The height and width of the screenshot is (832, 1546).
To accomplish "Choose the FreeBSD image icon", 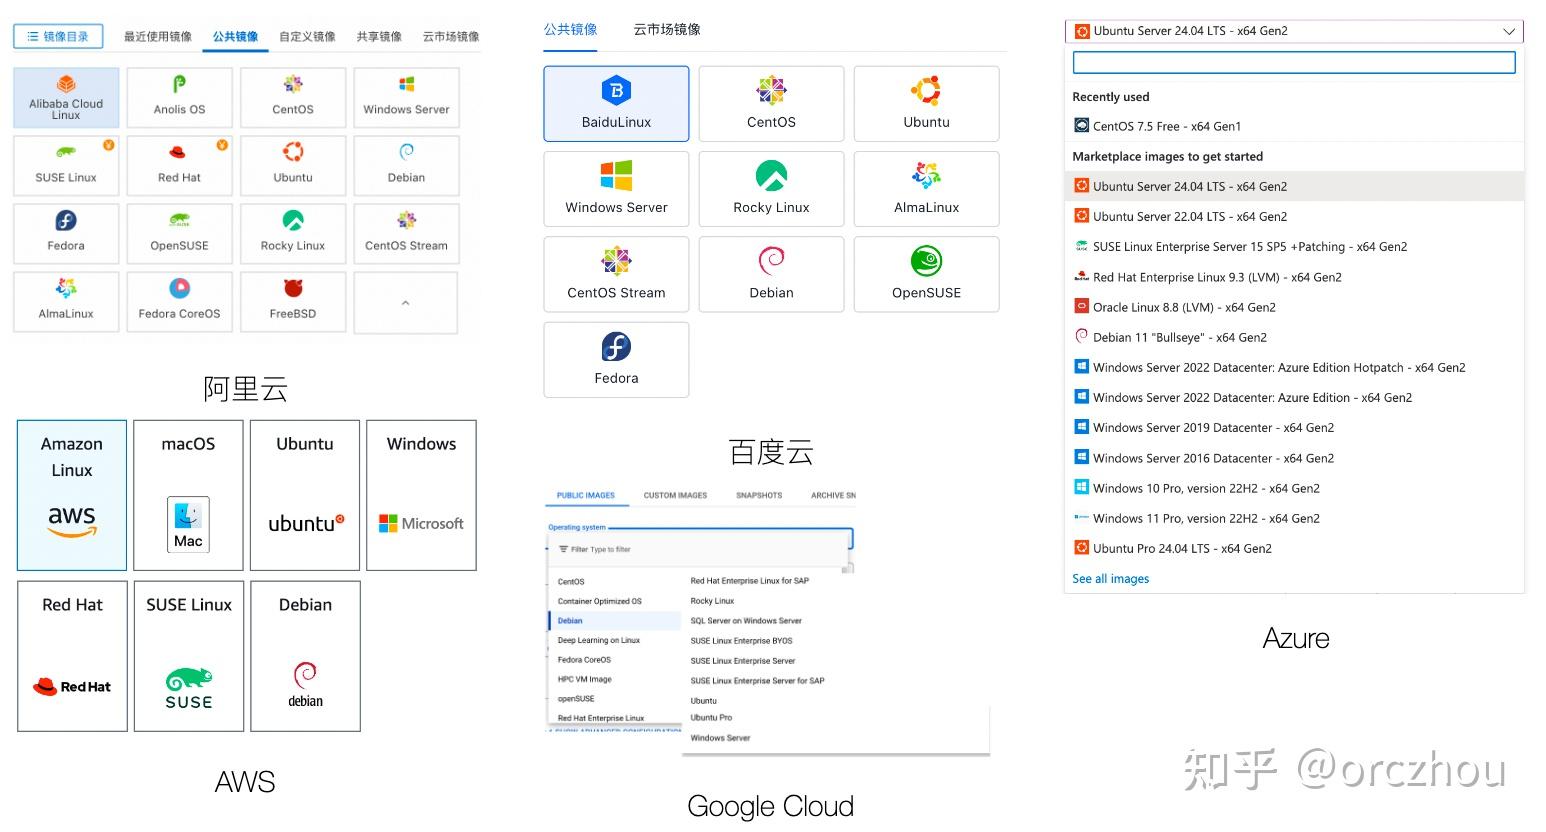I will [x=292, y=301].
